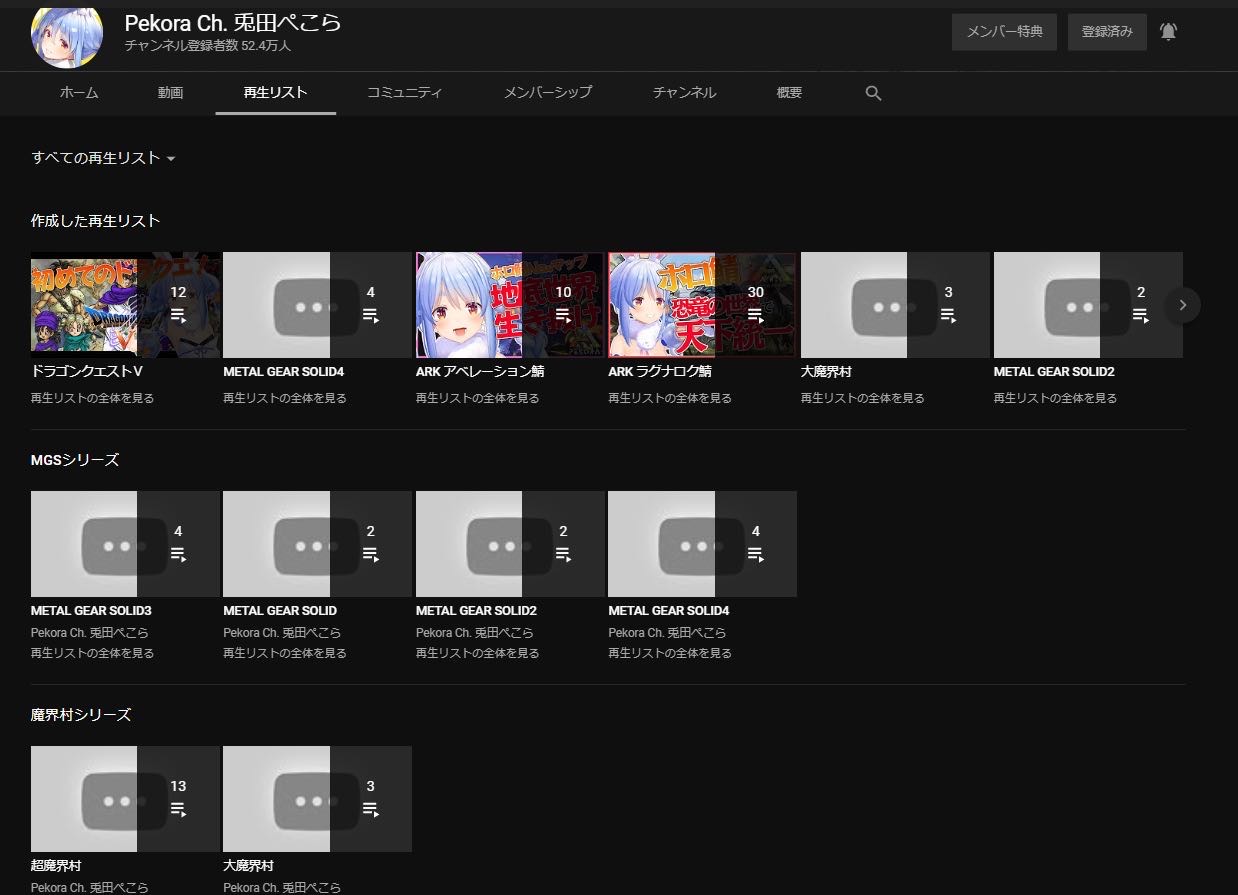Image resolution: width=1238 pixels, height=895 pixels.
Task: Click the 作成した再生リスト section heading
Action: tap(95, 221)
